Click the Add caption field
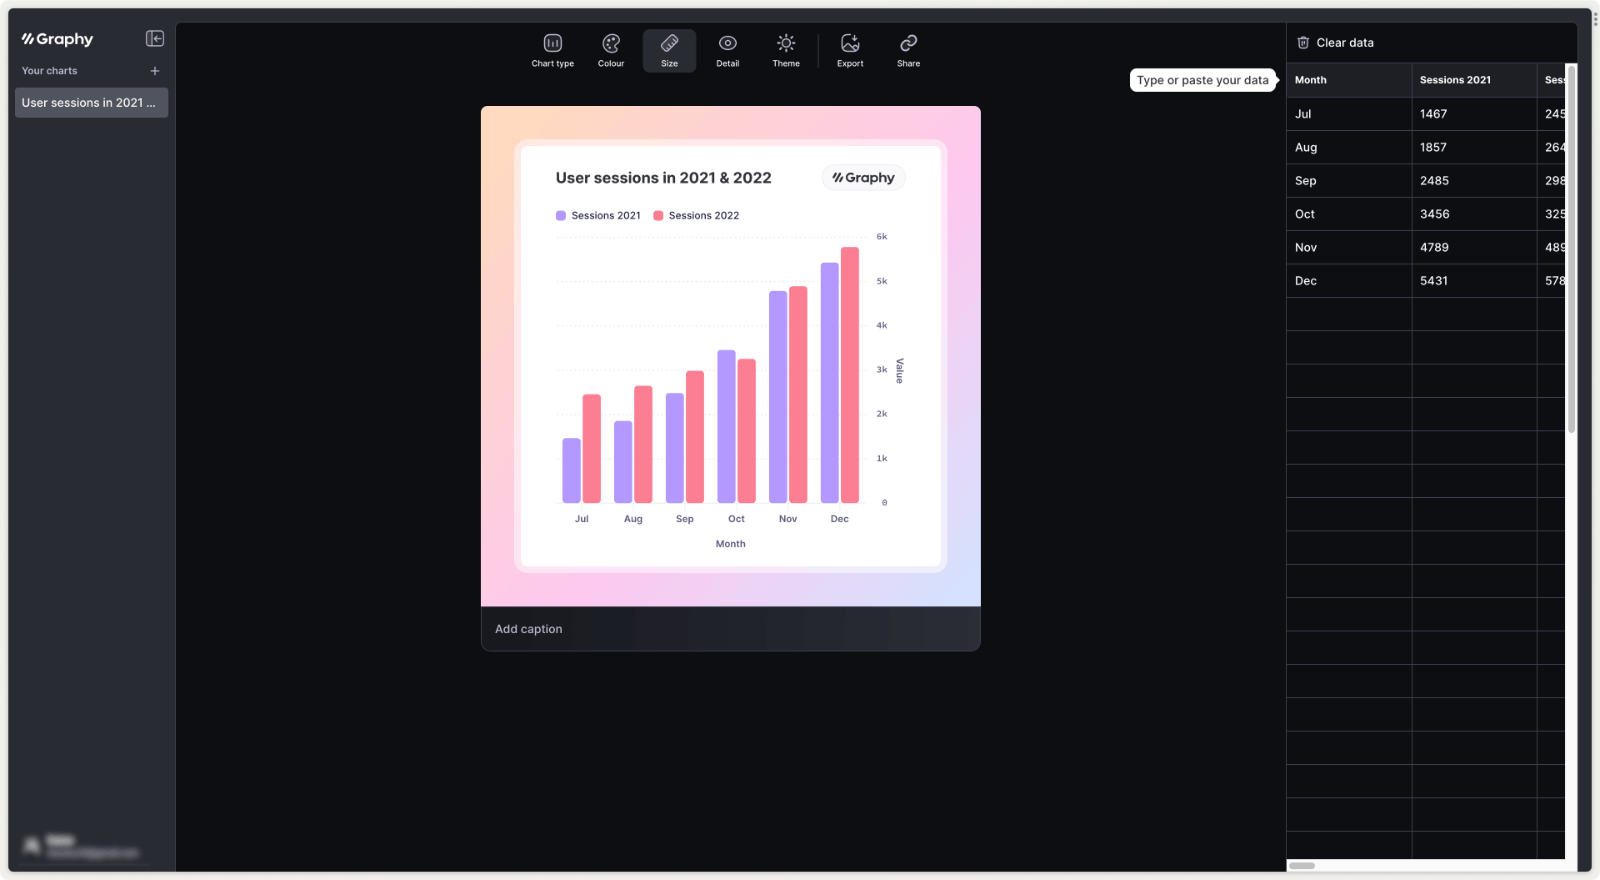The image size is (1600, 880). [x=730, y=629]
